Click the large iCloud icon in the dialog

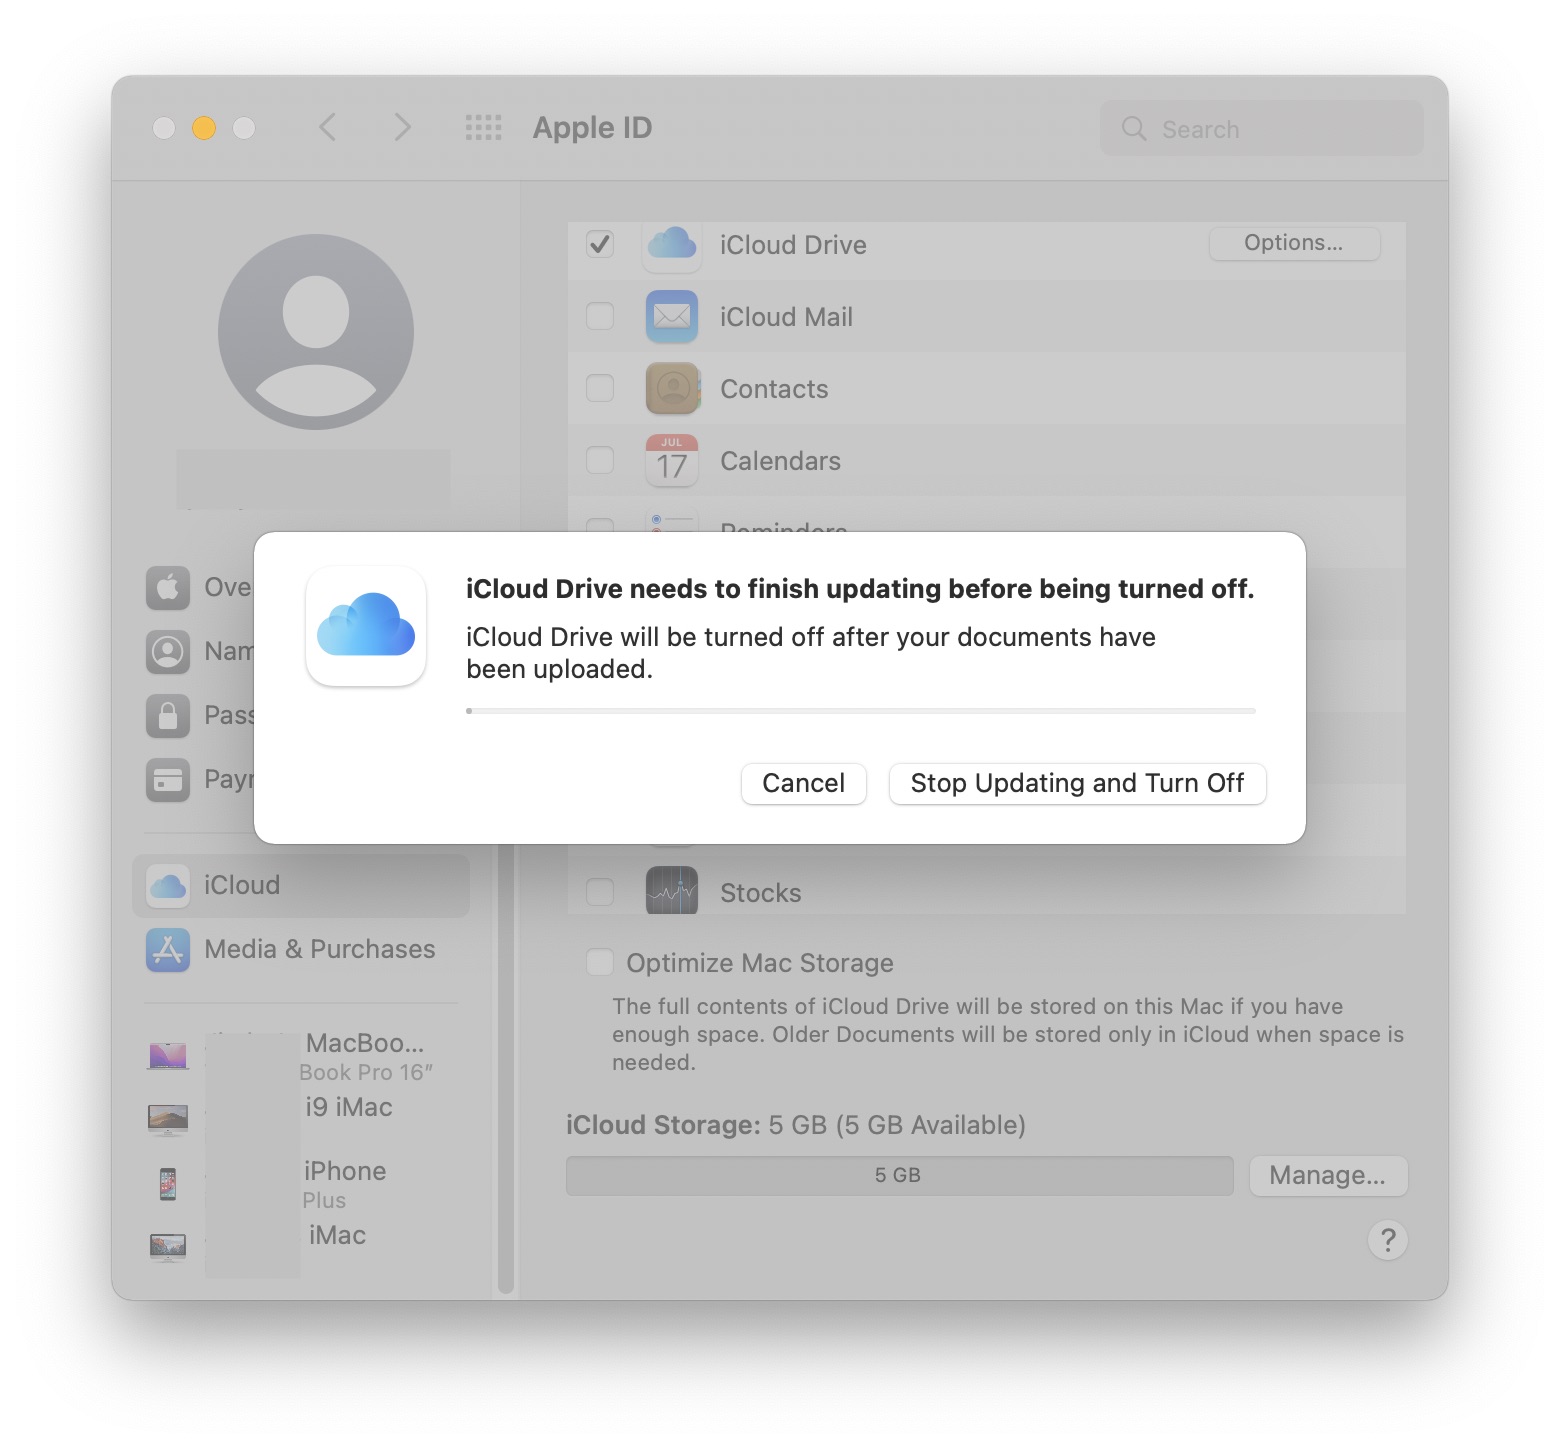[366, 626]
